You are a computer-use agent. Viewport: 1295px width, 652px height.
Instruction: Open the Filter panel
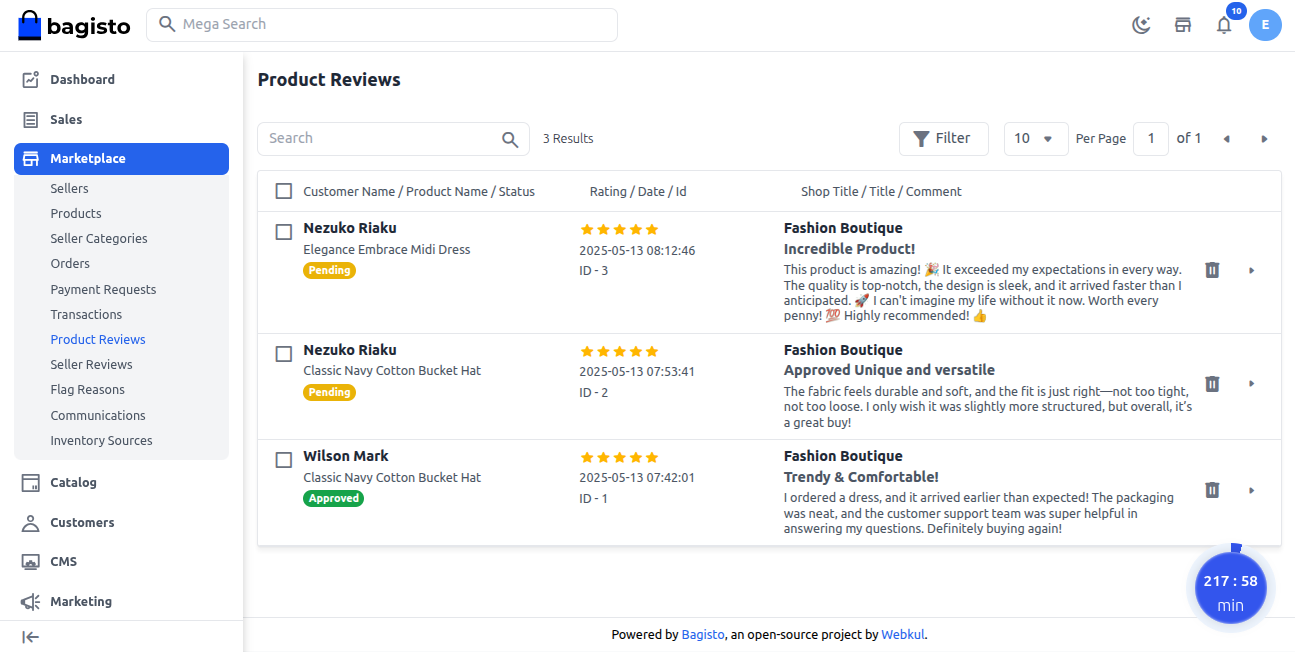pyautogui.click(x=943, y=138)
